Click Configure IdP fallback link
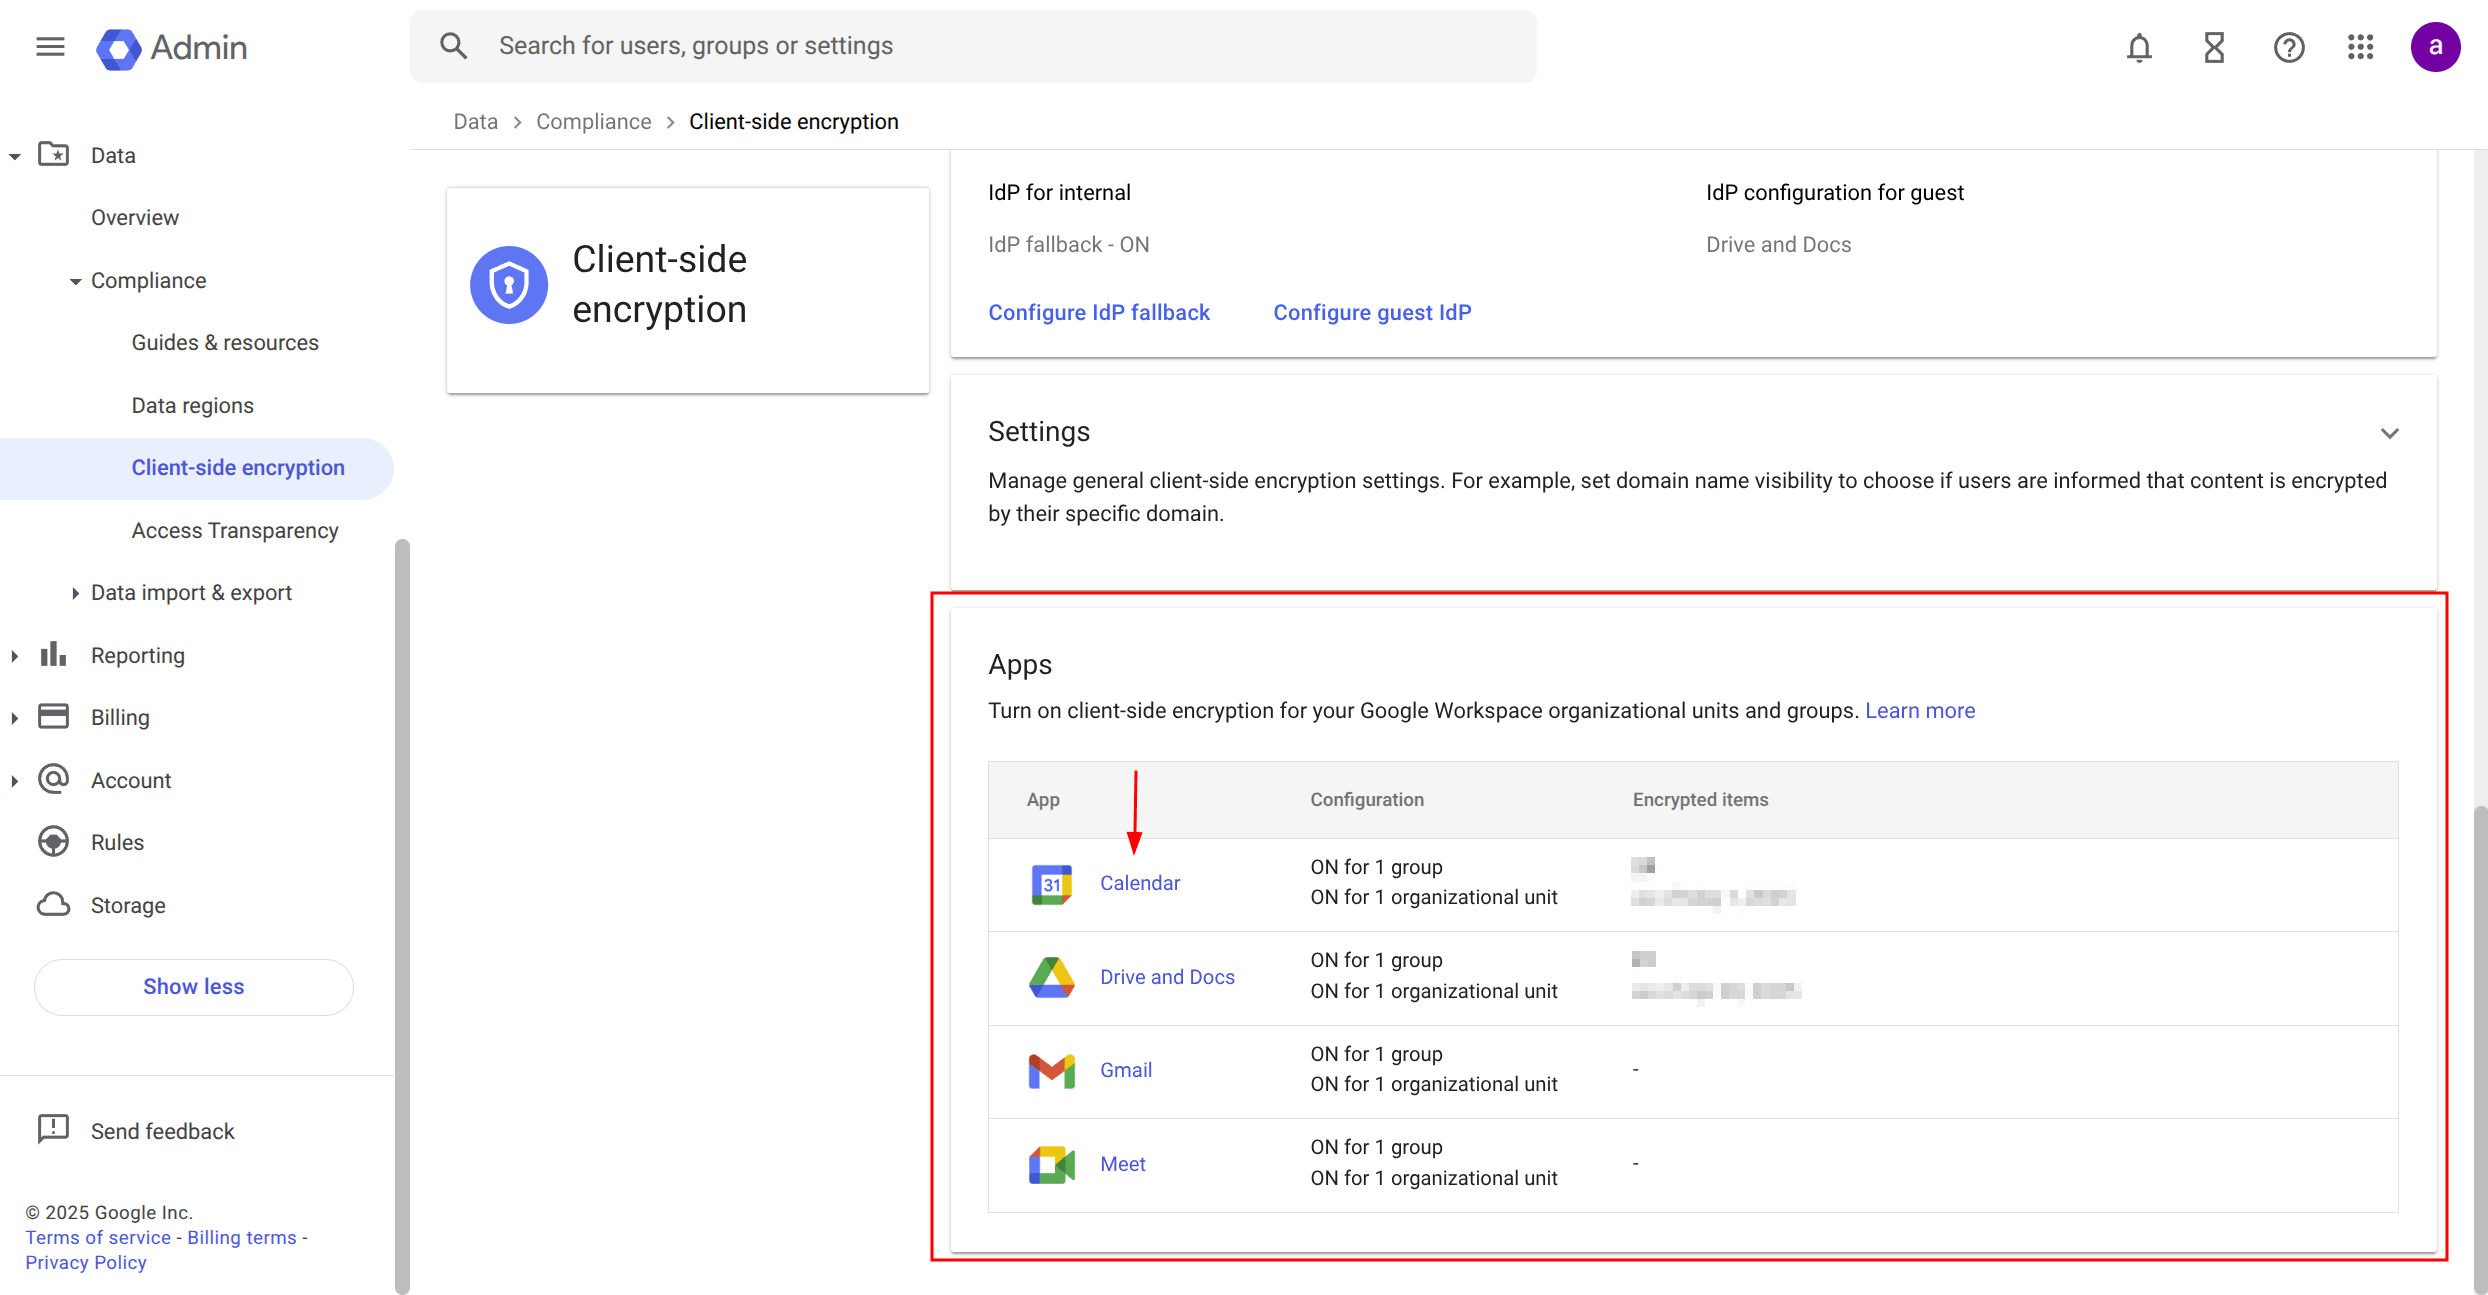The image size is (2488, 1295). tap(1099, 312)
